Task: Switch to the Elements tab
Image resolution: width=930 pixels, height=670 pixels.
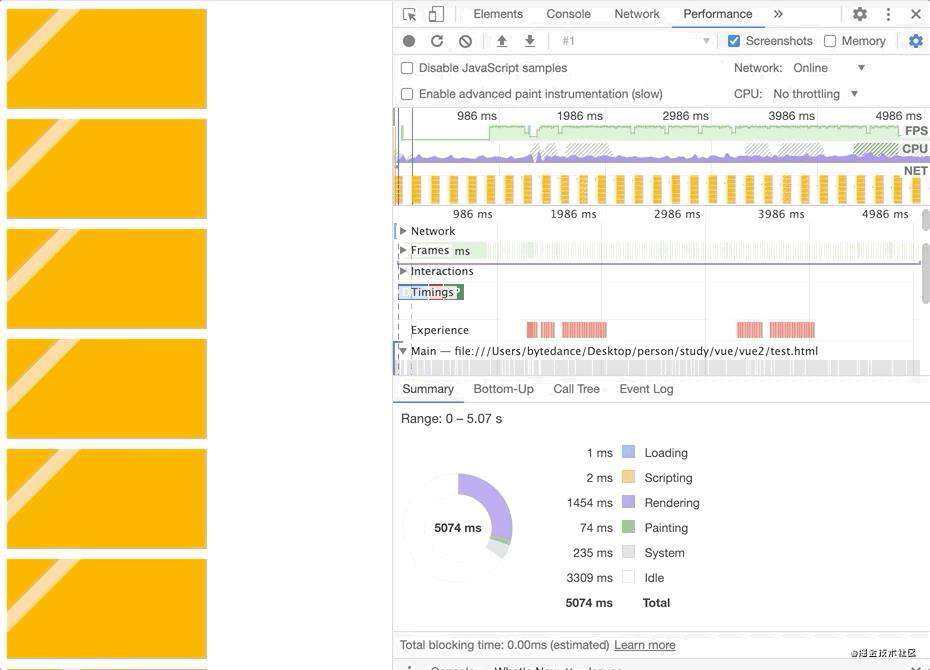Action: (x=498, y=14)
